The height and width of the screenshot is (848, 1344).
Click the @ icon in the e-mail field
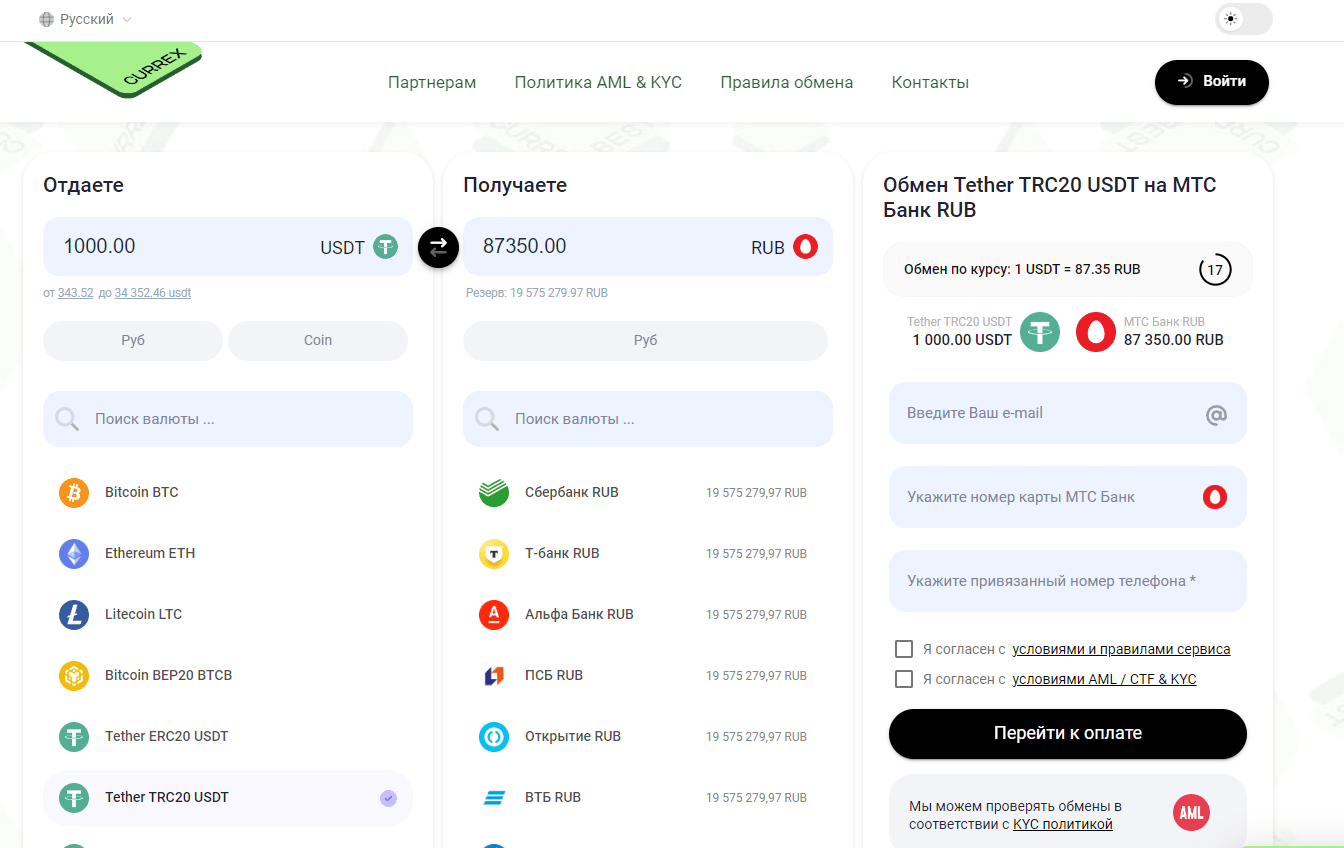(x=1216, y=414)
